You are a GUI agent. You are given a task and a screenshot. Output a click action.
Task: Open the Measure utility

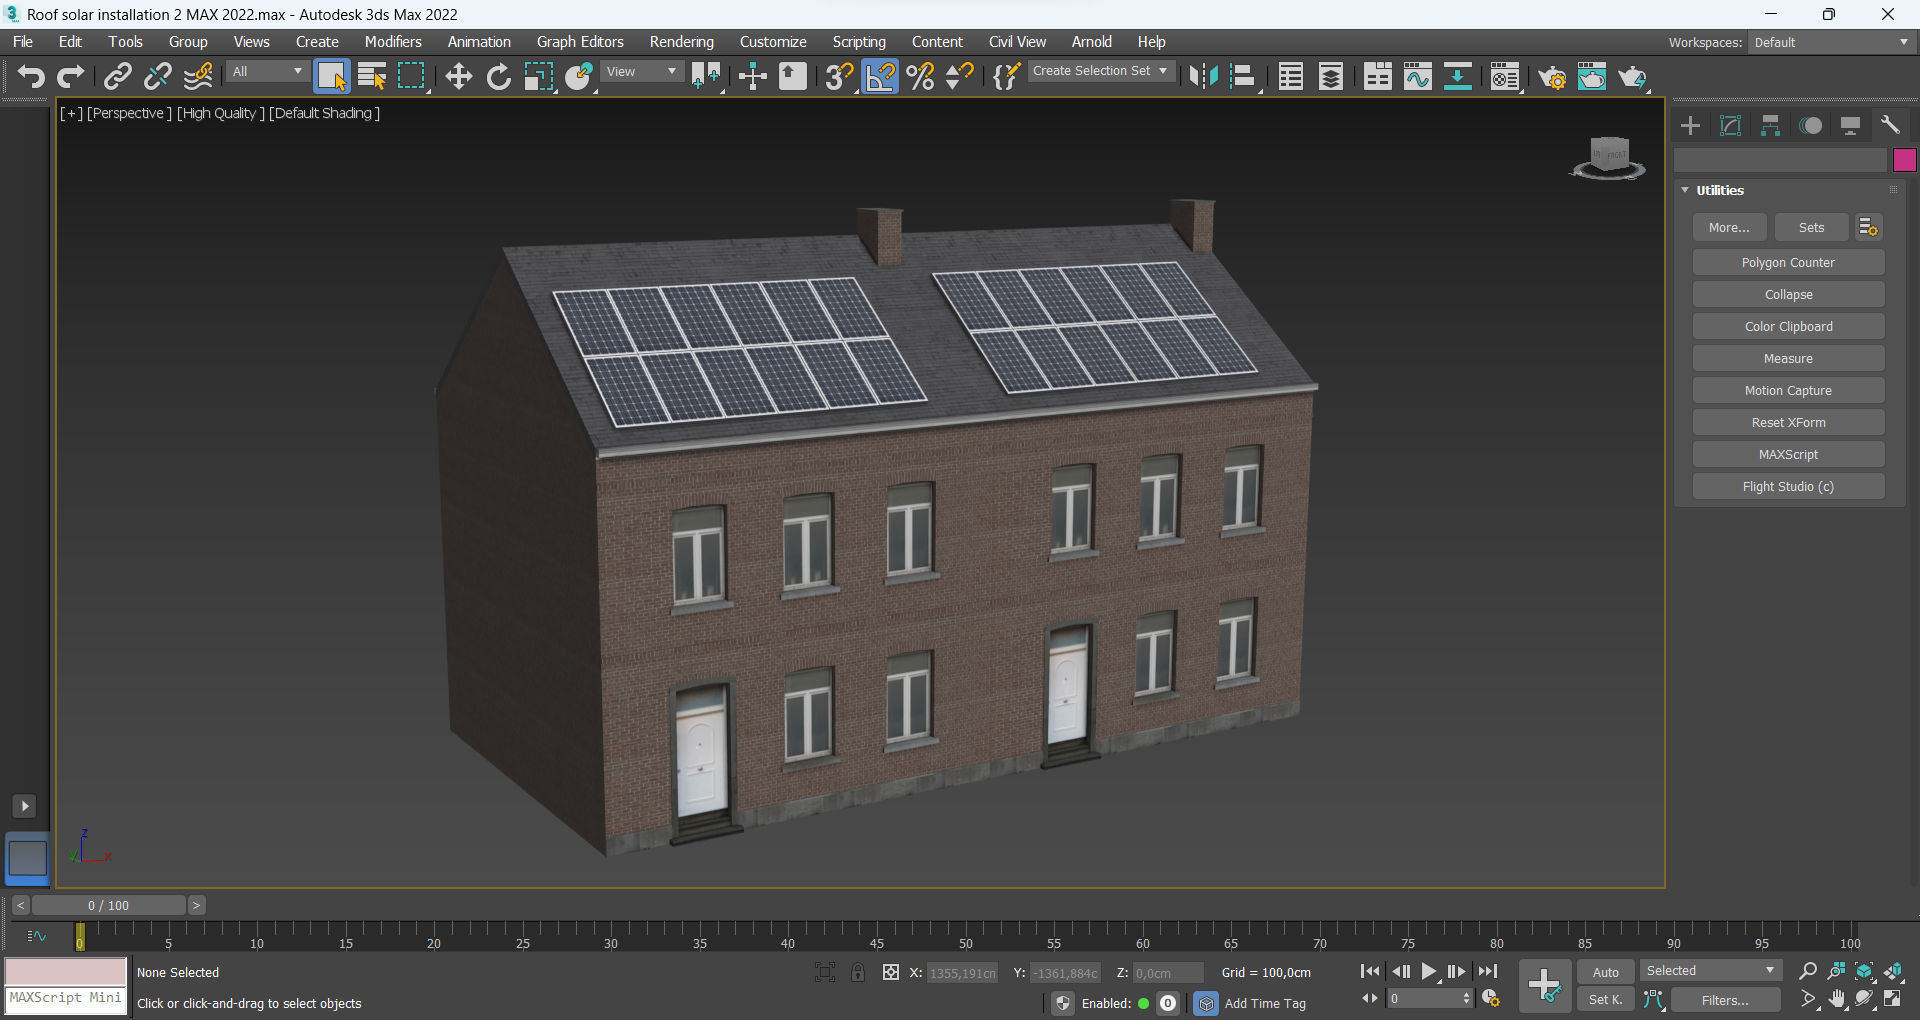(x=1787, y=358)
